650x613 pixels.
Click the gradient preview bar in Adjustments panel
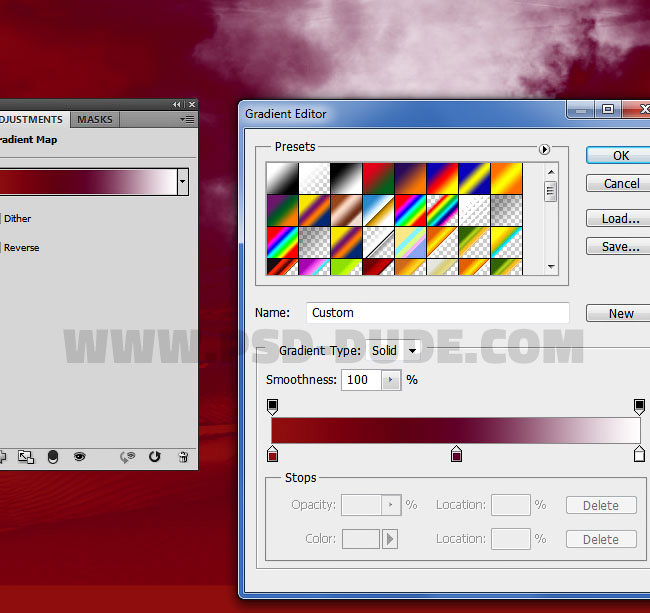(88, 182)
